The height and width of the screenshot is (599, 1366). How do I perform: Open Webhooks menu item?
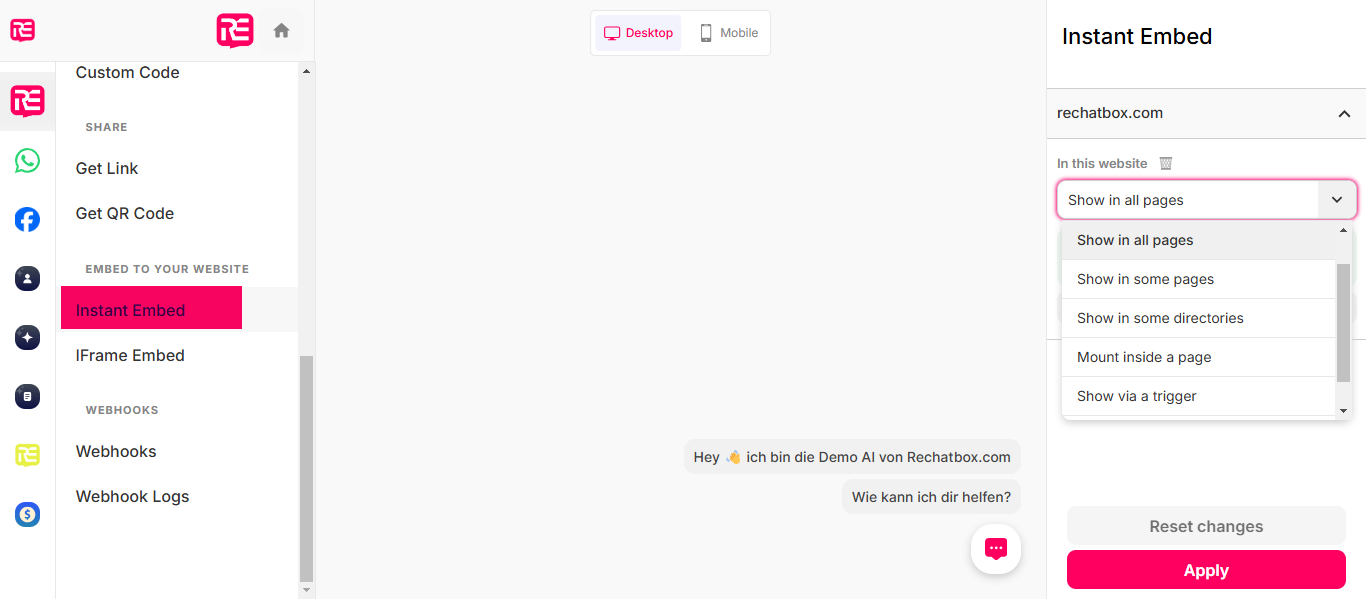116,451
